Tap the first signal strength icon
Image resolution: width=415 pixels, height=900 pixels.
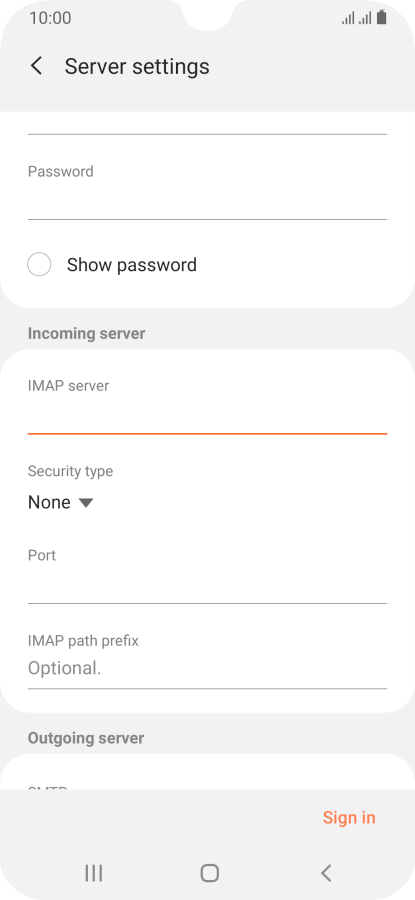point(348,18)
